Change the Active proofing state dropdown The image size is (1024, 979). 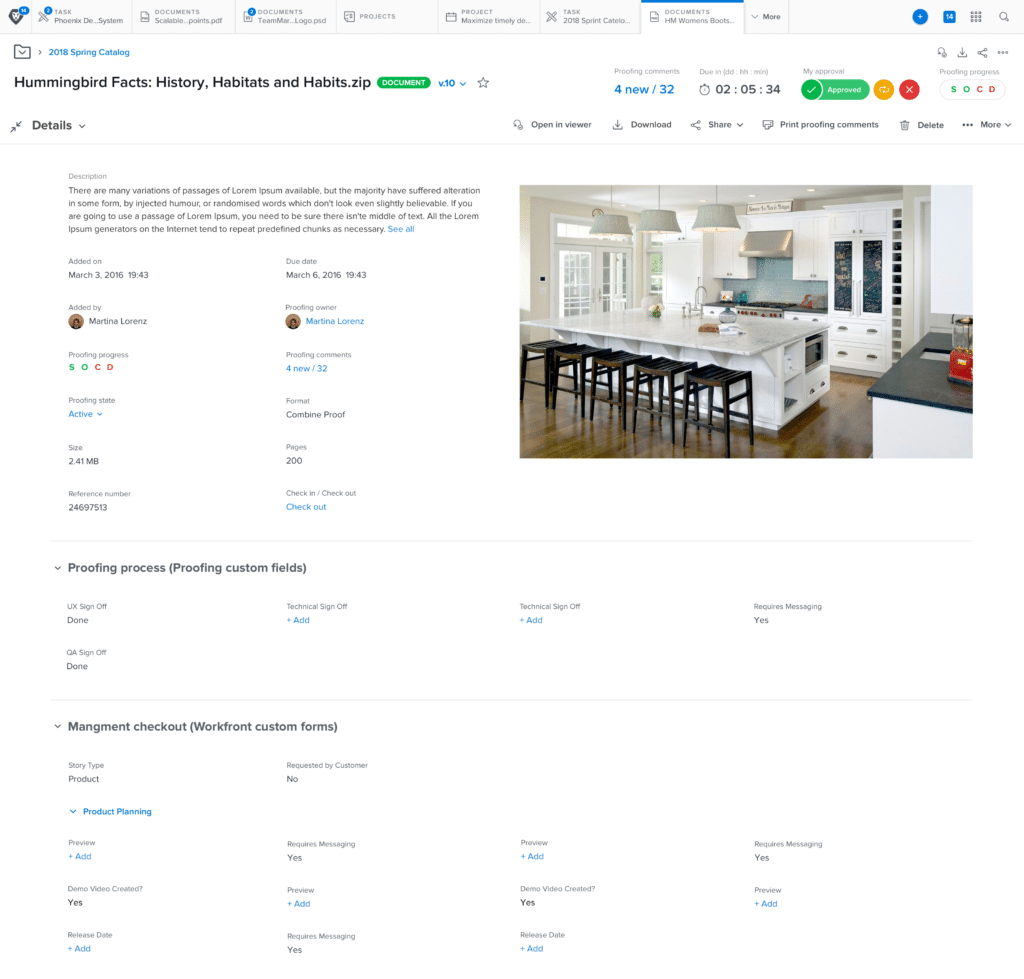click(x=86, y=414)
